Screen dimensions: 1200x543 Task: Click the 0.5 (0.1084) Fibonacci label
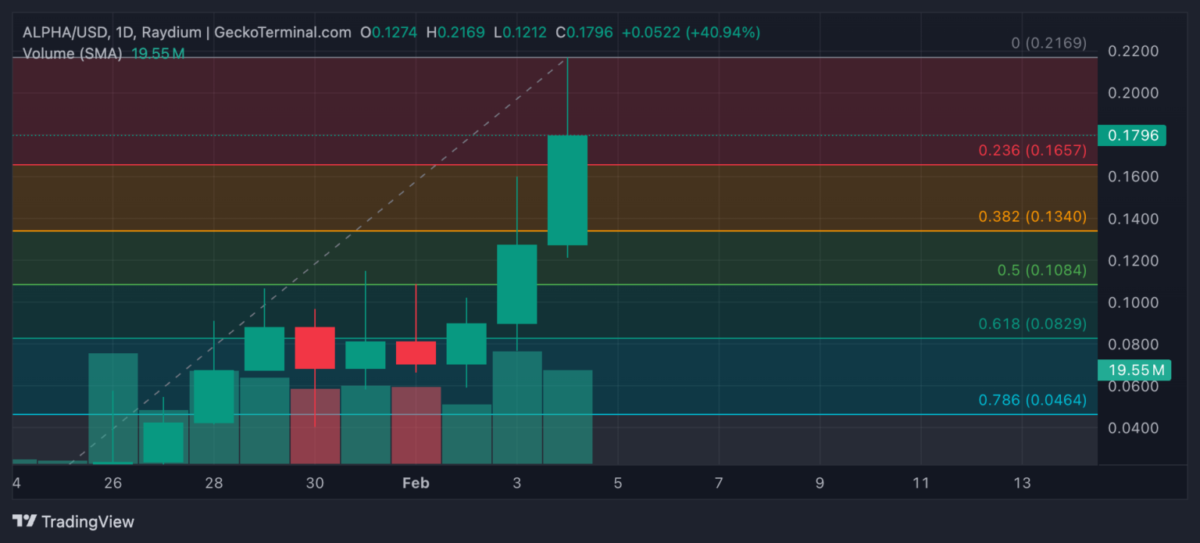click(x=1041, y=271)
